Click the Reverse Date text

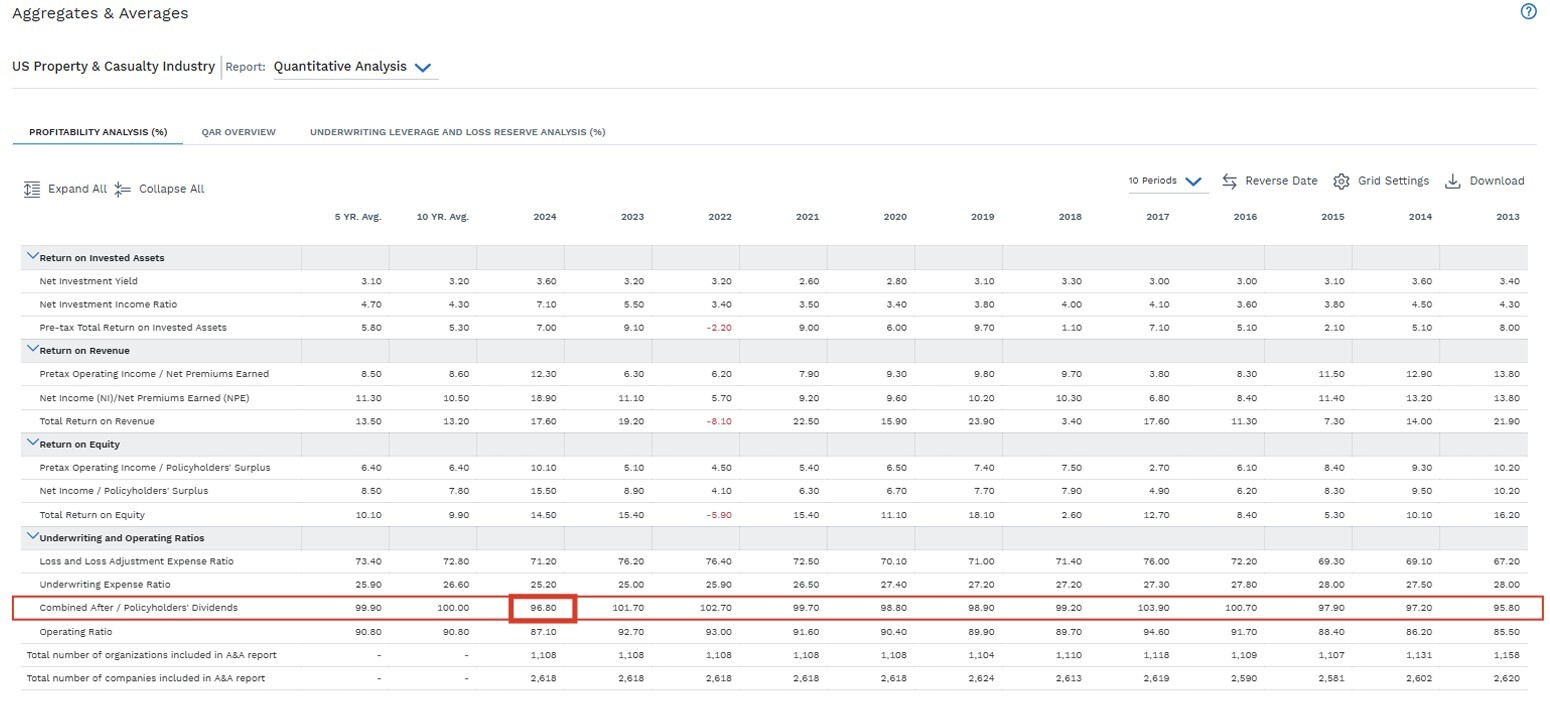coord(1281,181)
